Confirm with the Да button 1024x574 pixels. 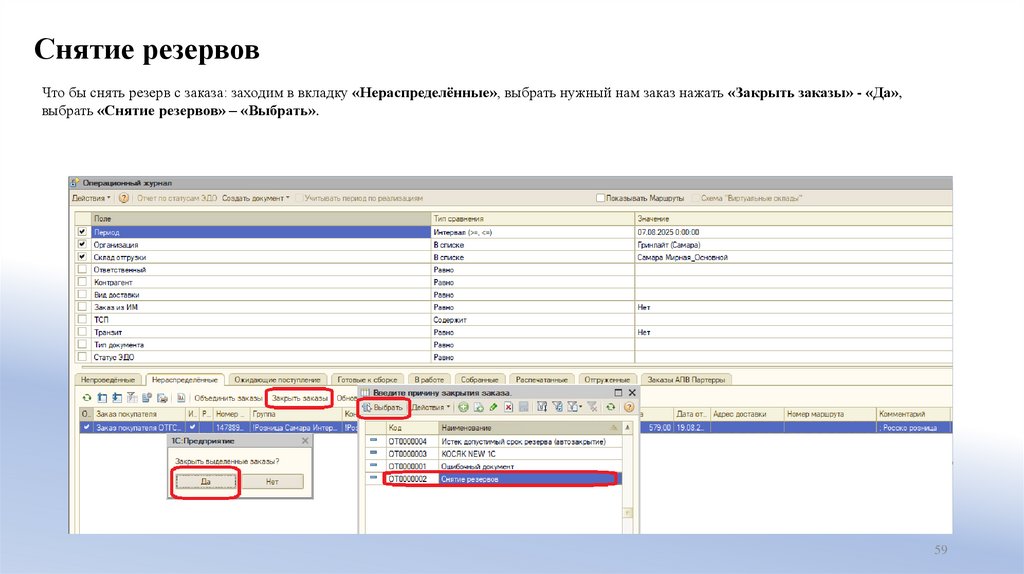tap(206, 481)
